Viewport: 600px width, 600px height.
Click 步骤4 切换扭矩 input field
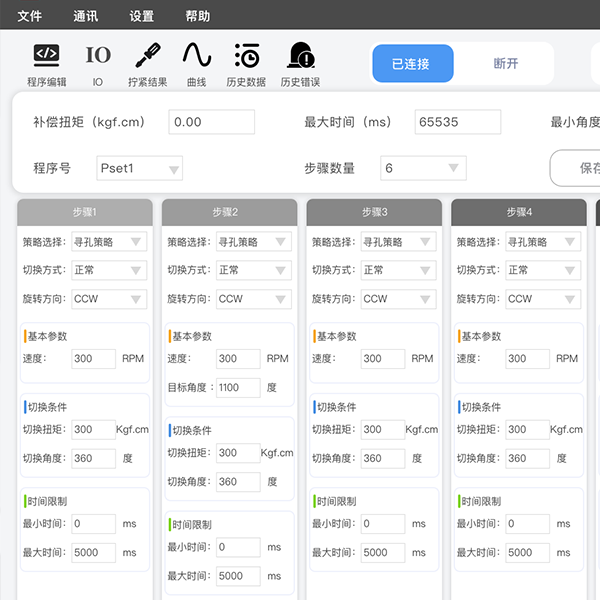click(527, 429)
